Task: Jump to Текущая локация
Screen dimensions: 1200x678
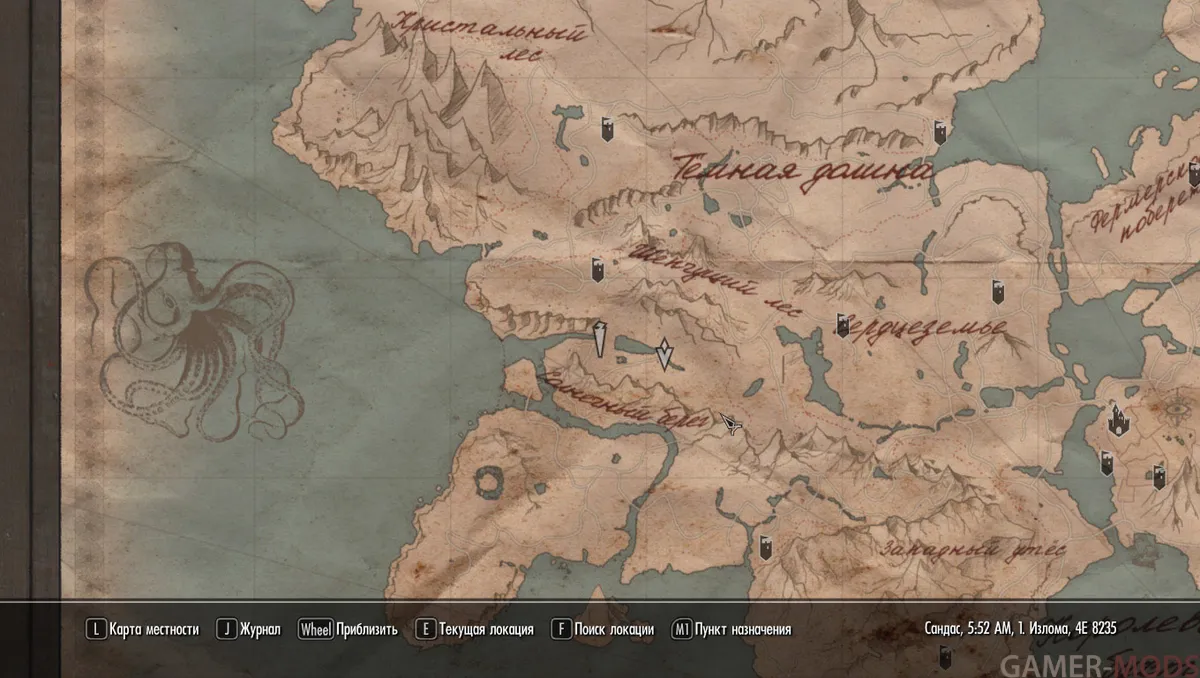Action: coord(475,630)
